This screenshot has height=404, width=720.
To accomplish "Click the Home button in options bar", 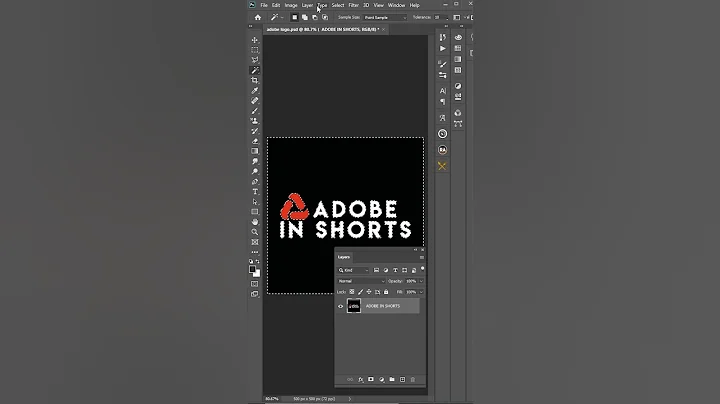I will click(258, 17).
